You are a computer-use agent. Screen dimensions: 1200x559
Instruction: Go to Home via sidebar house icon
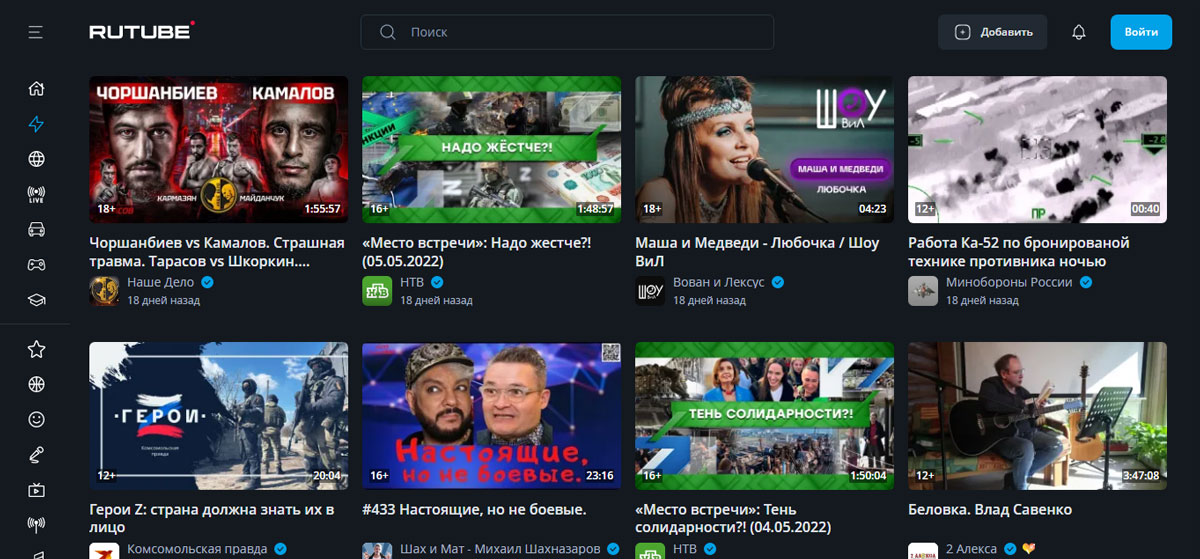pyautogui.click(x=36, y=88)
